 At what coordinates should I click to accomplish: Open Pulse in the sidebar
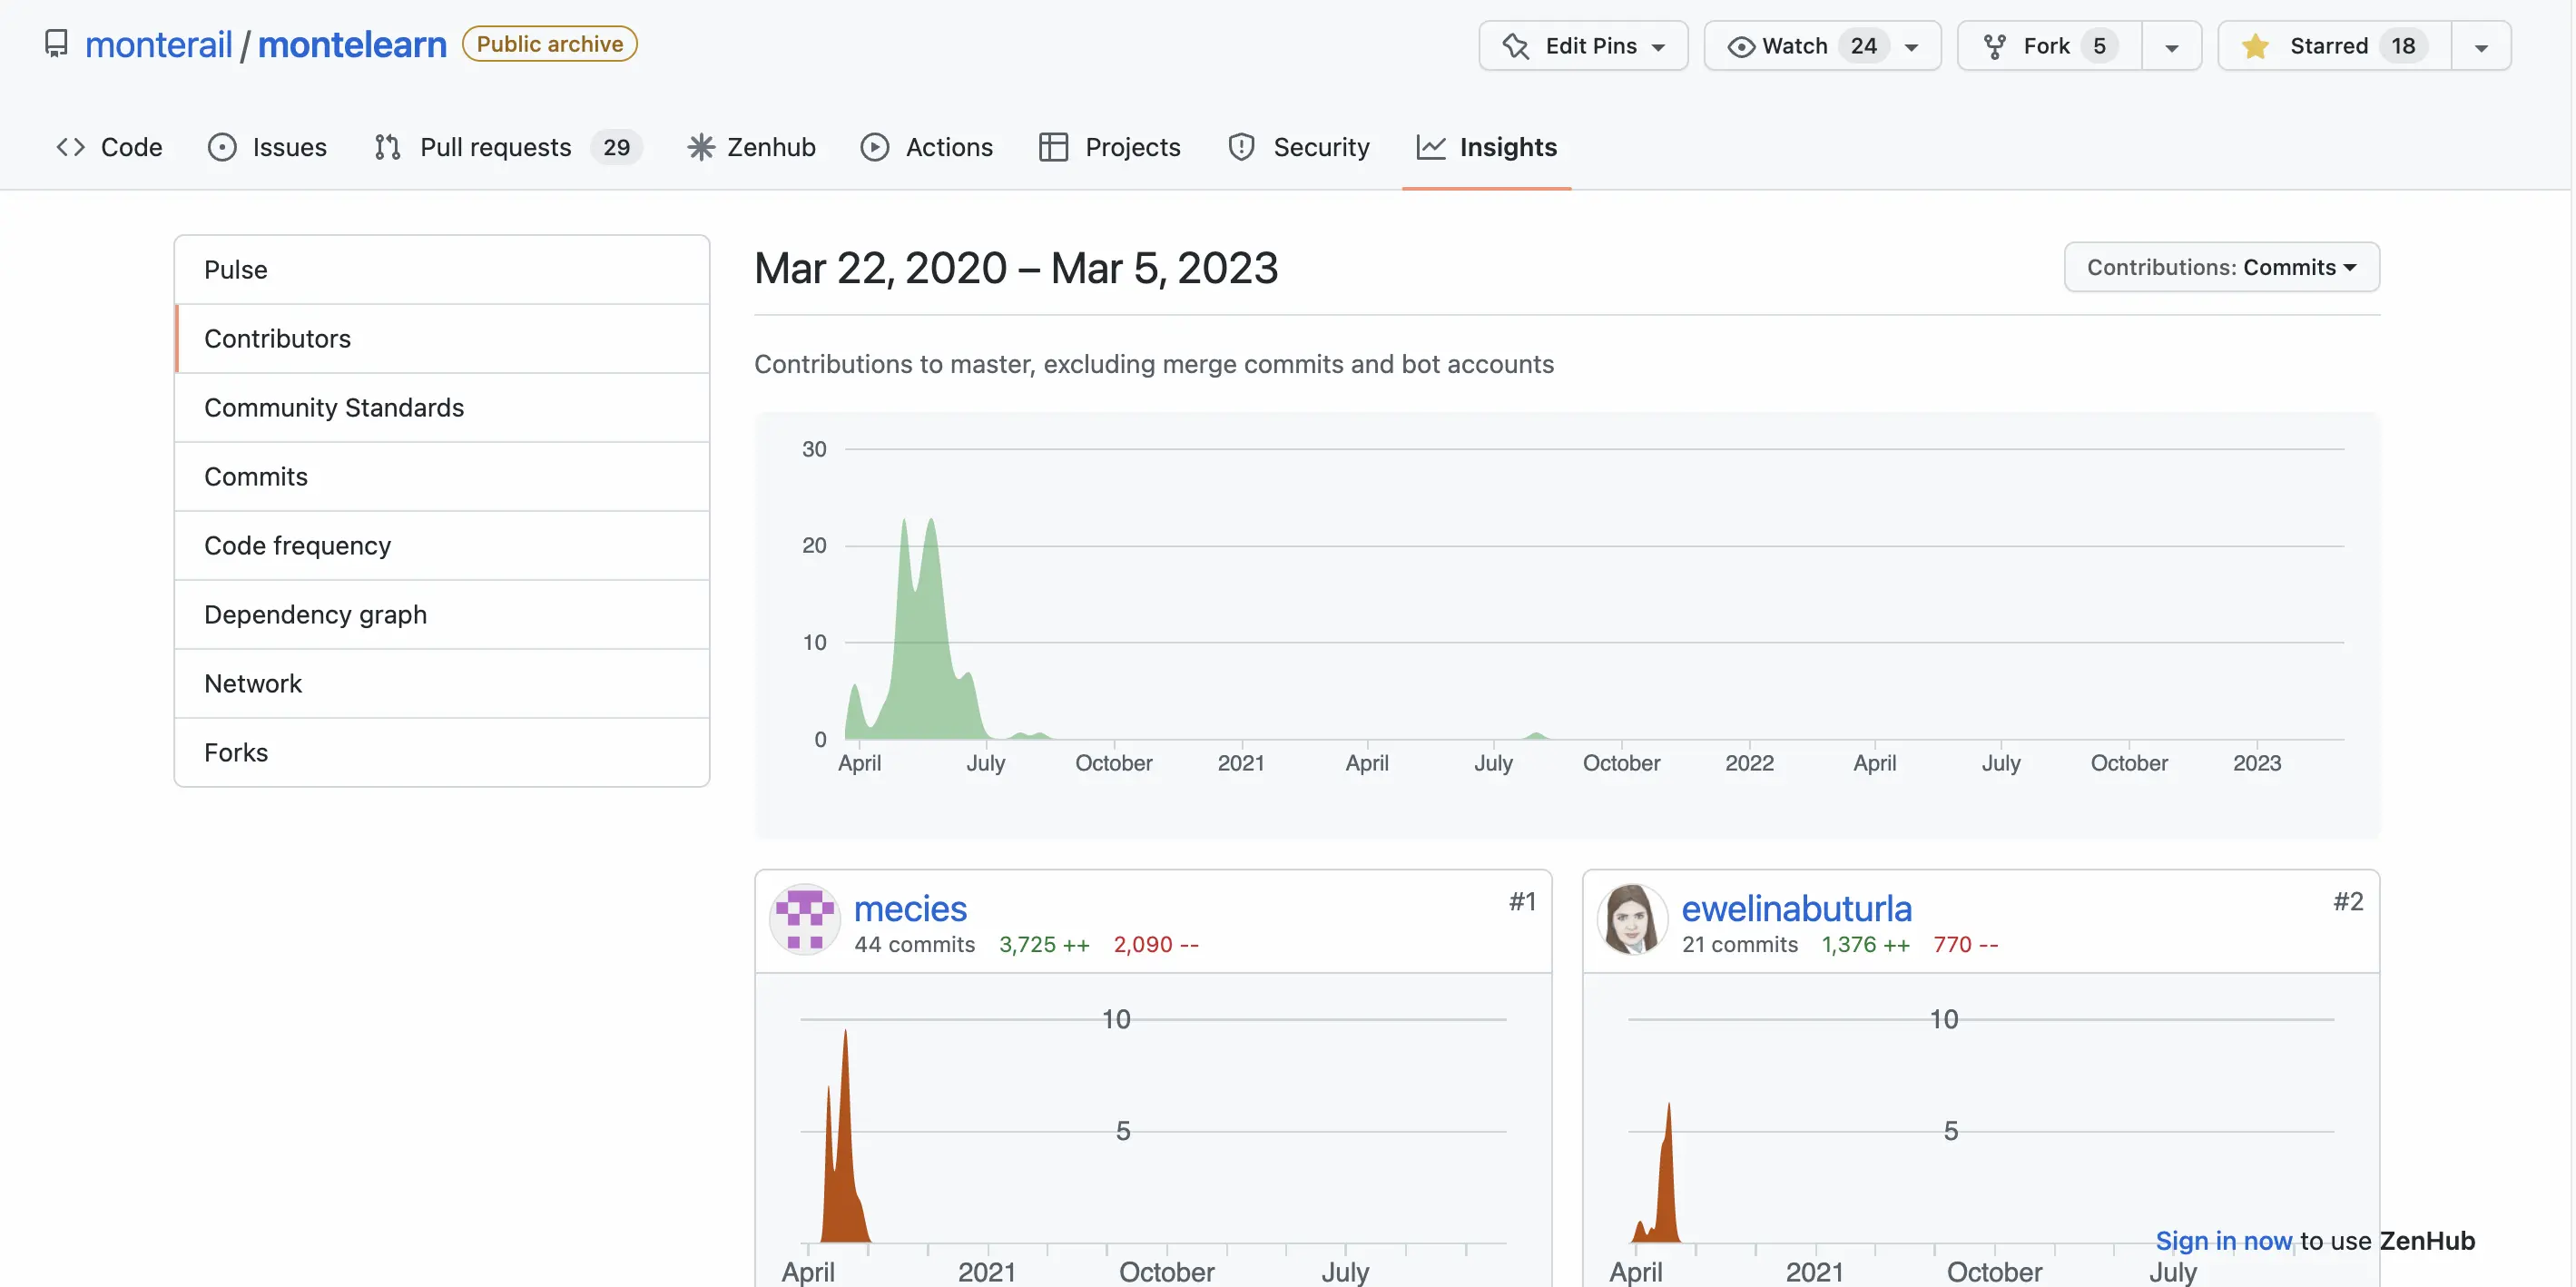[442, 270]
